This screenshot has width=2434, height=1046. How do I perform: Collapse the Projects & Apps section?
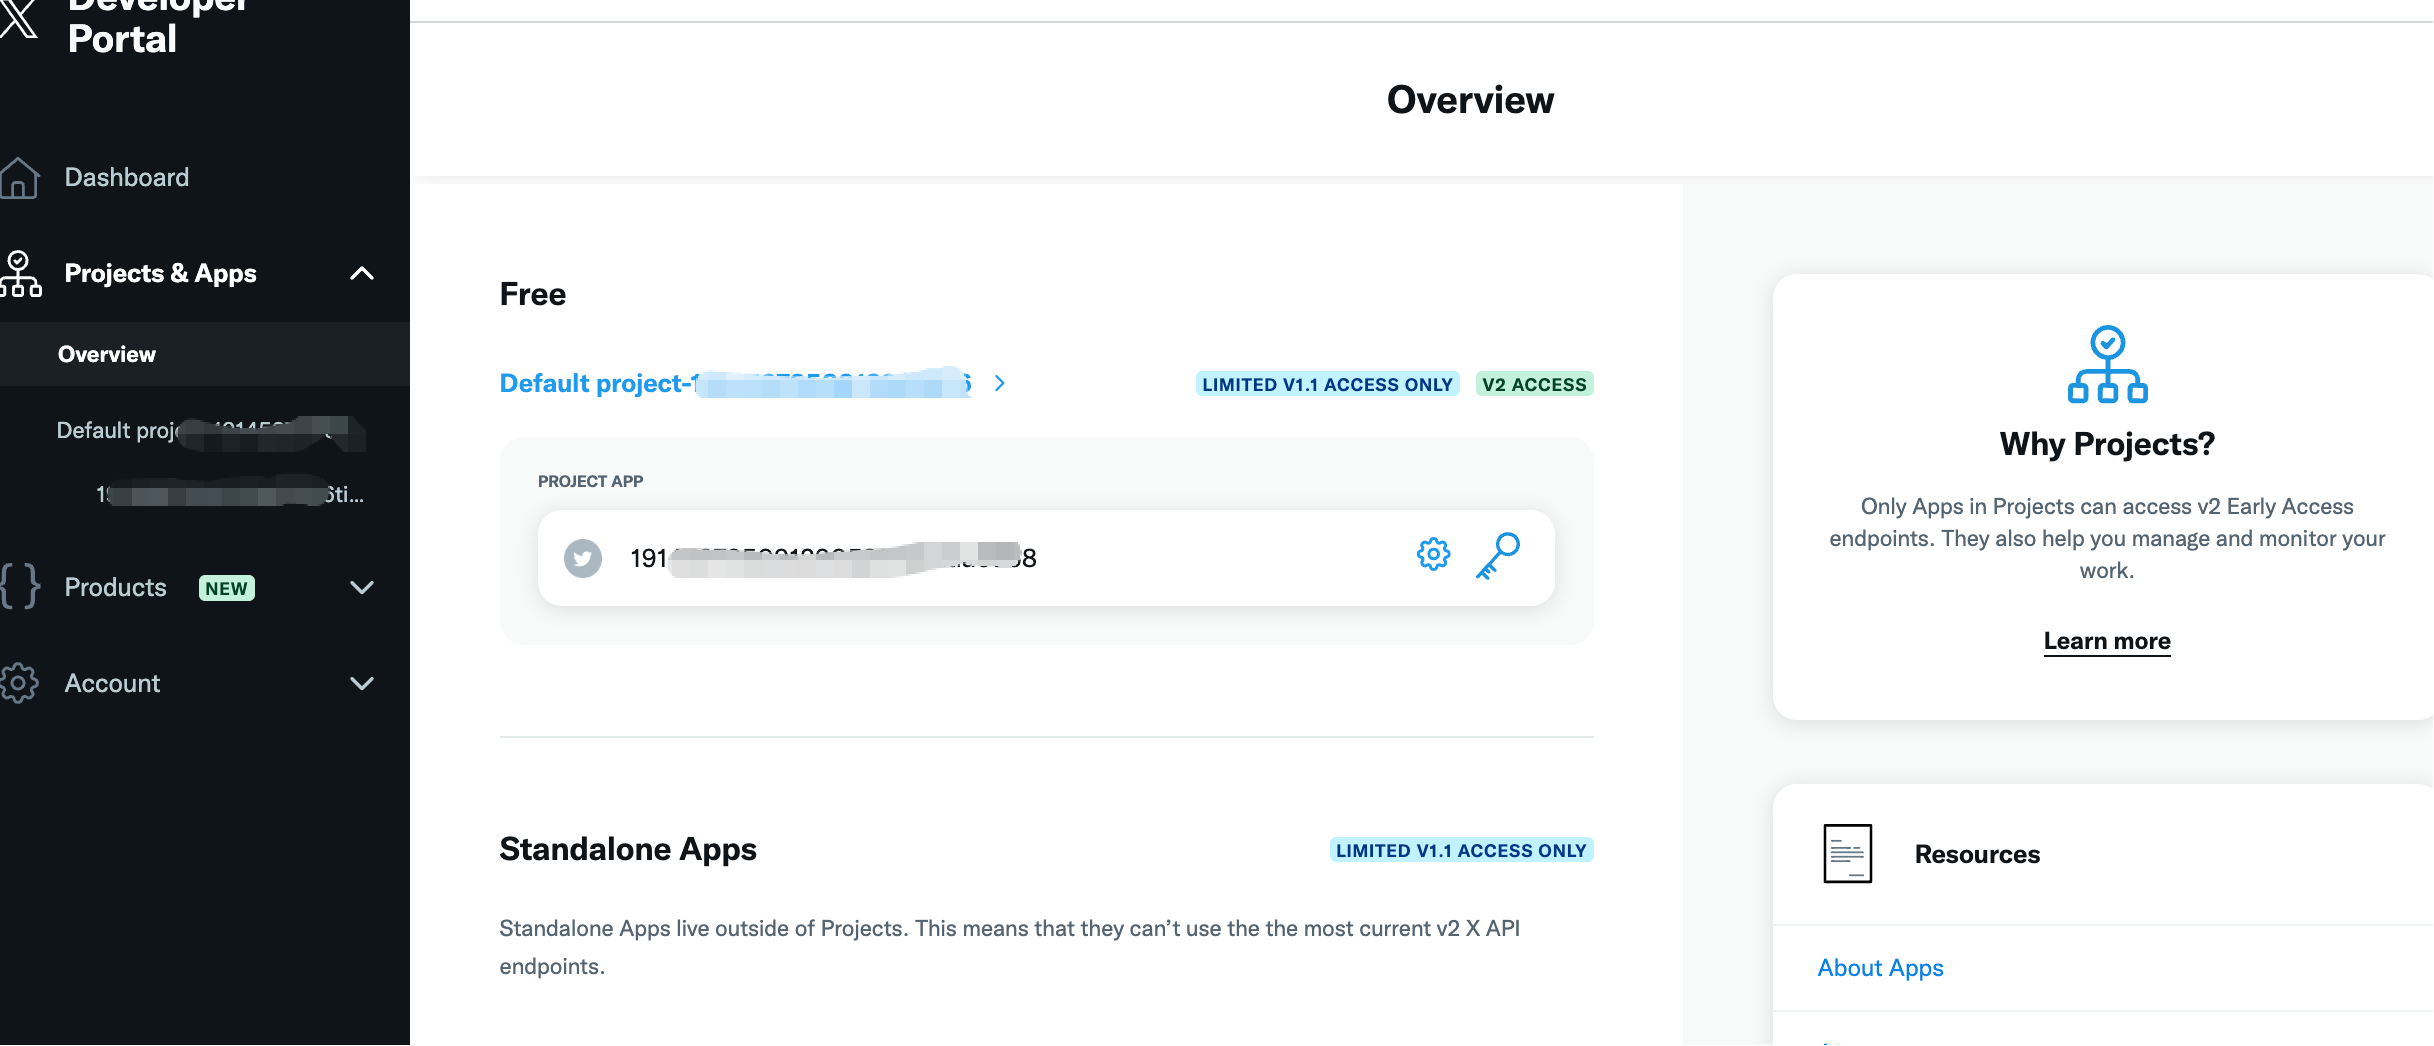point(362,273)
